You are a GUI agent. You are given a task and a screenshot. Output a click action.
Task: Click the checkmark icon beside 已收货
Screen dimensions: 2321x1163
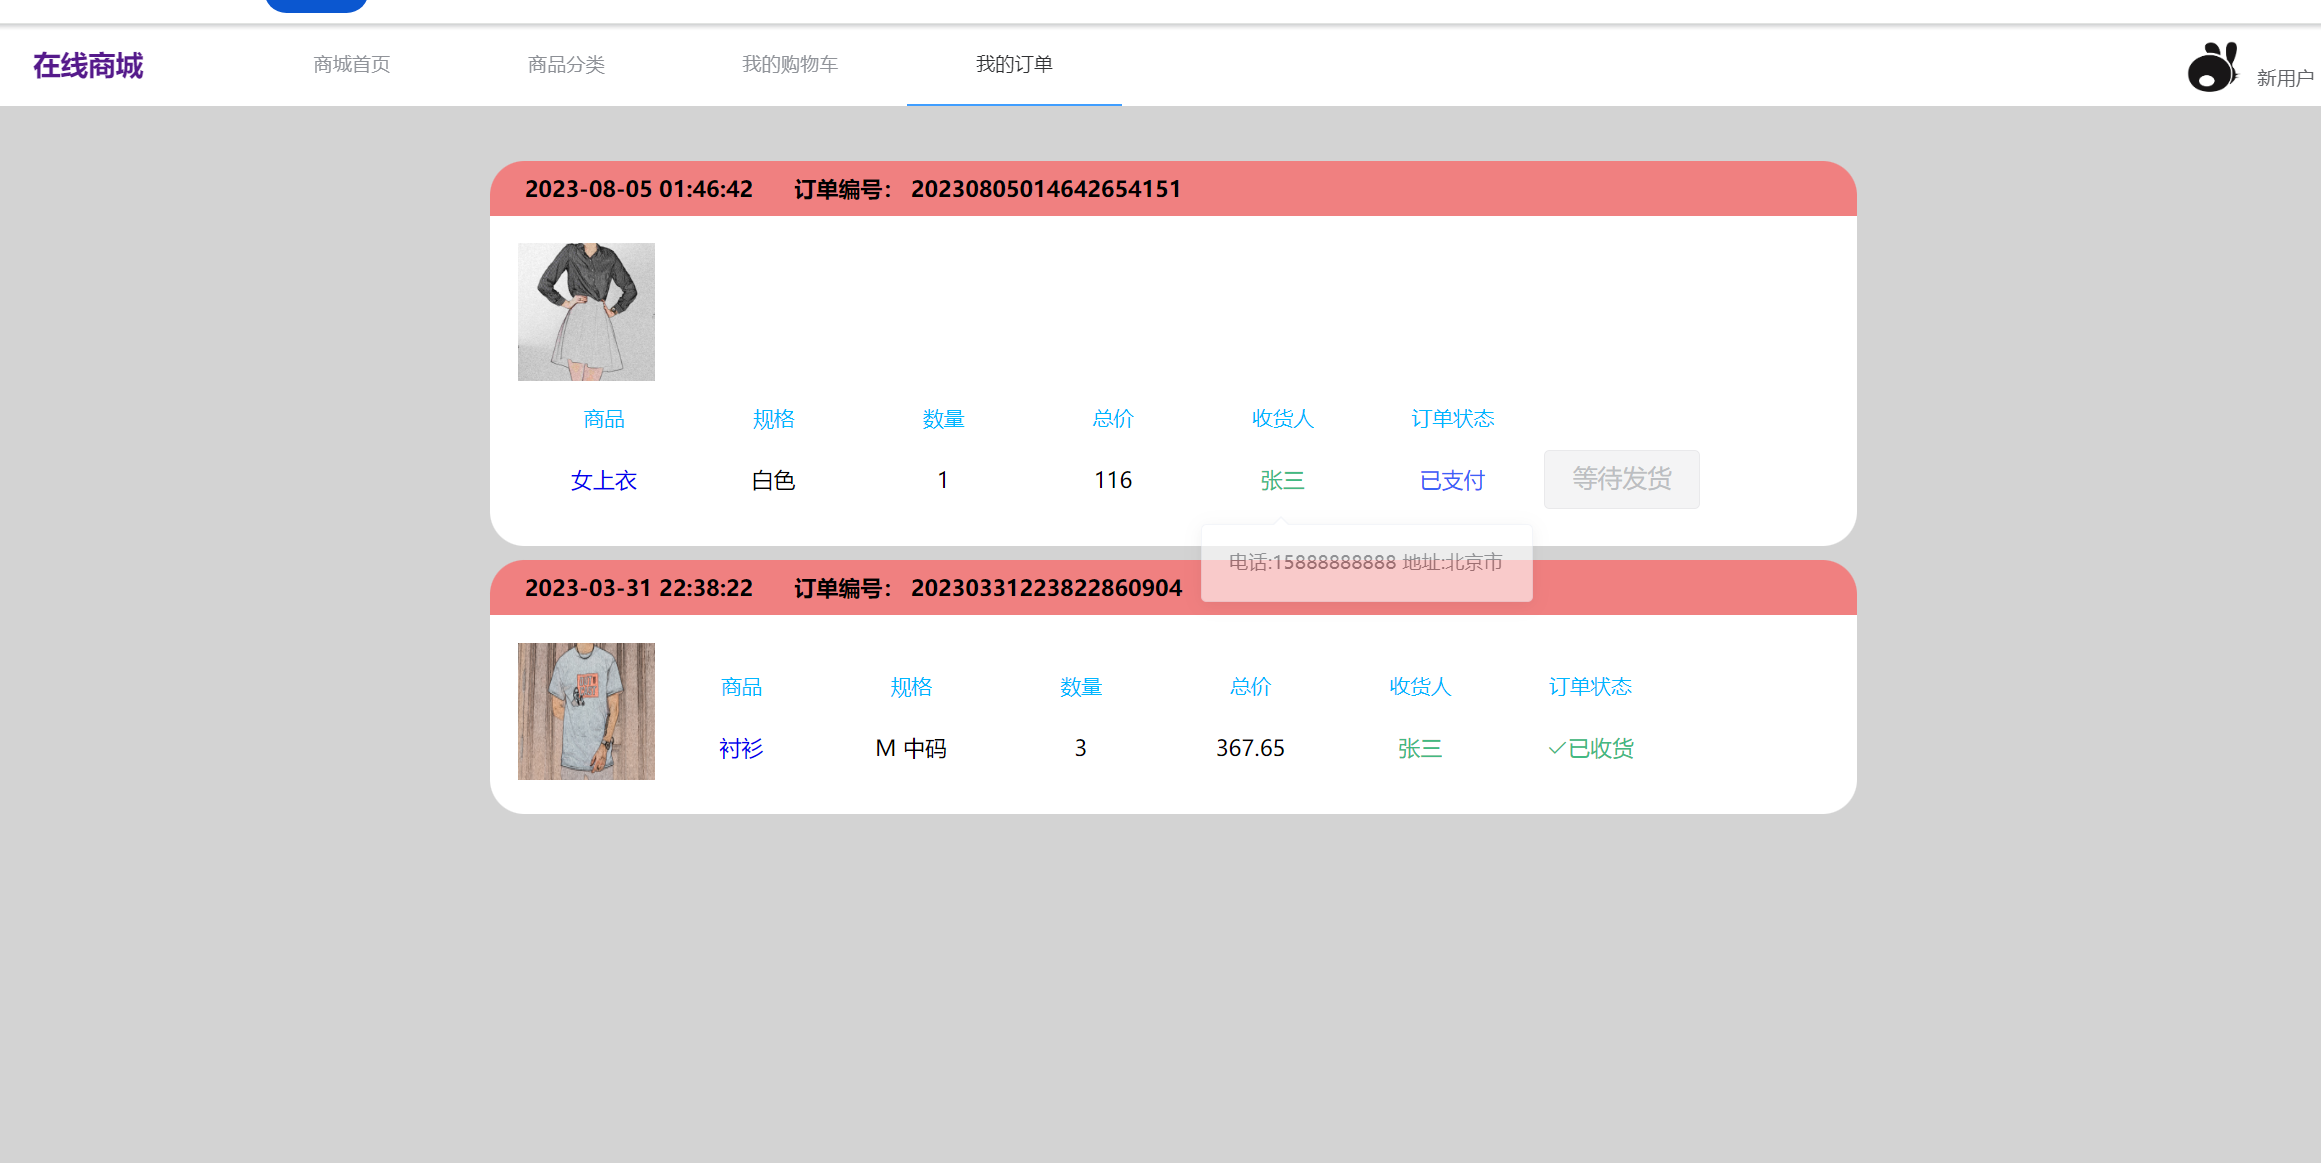click(1557, 748)
